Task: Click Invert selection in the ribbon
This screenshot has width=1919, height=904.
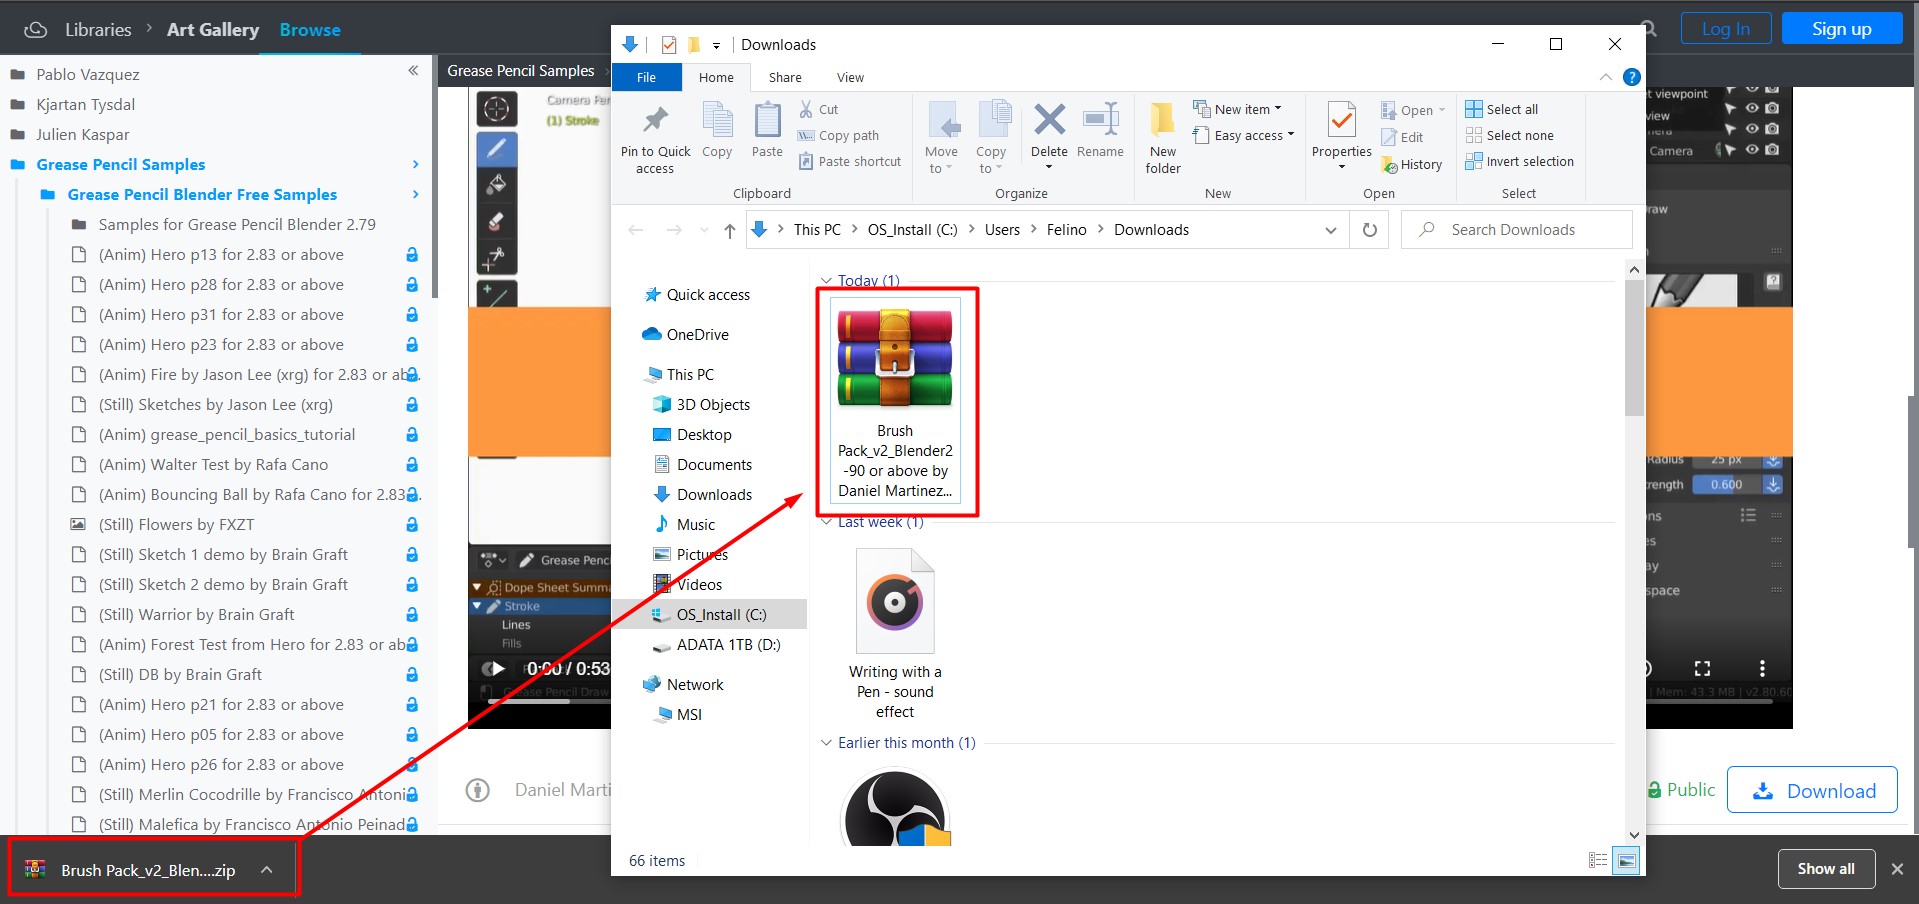Action: 1520,161
